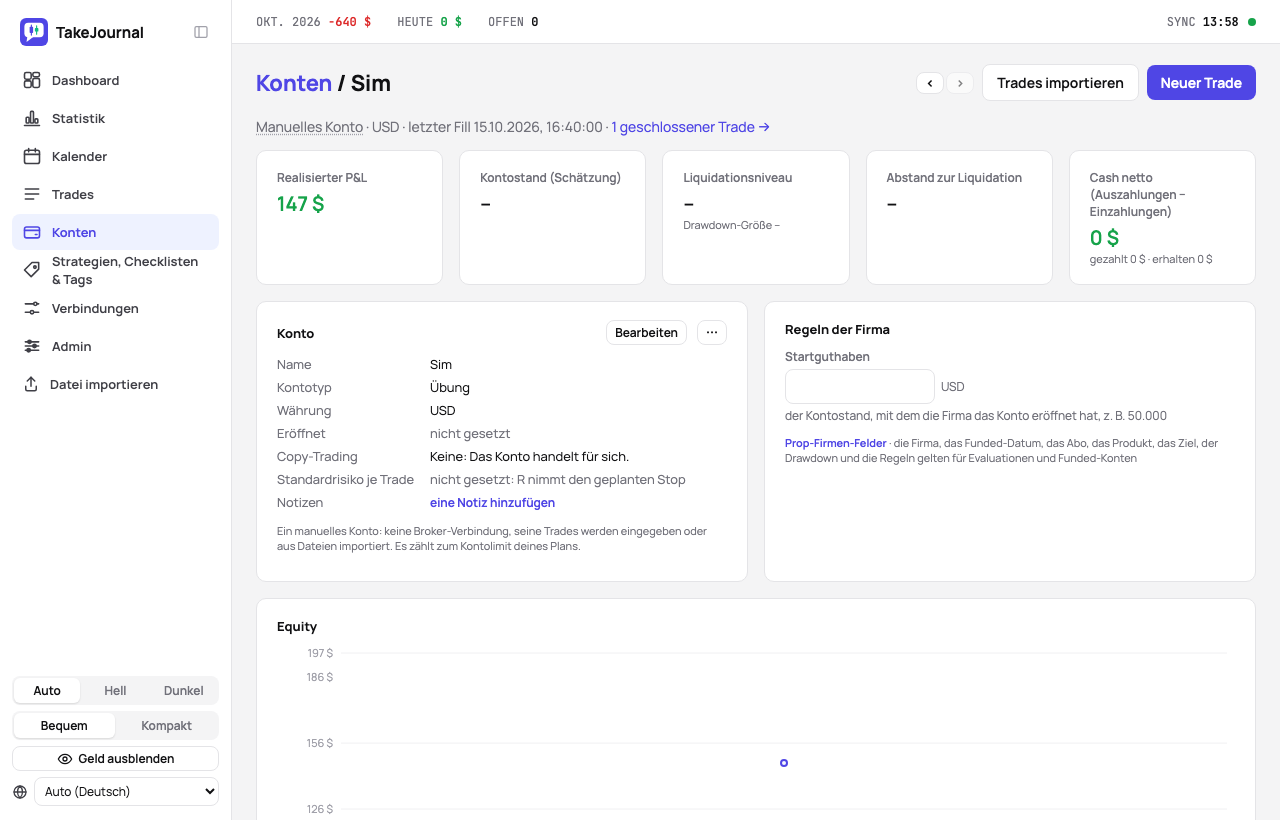The height and width of the screenshot is (820, 1280).
Task: Click the TakeJournal logo icon
Action: (34, 32)
